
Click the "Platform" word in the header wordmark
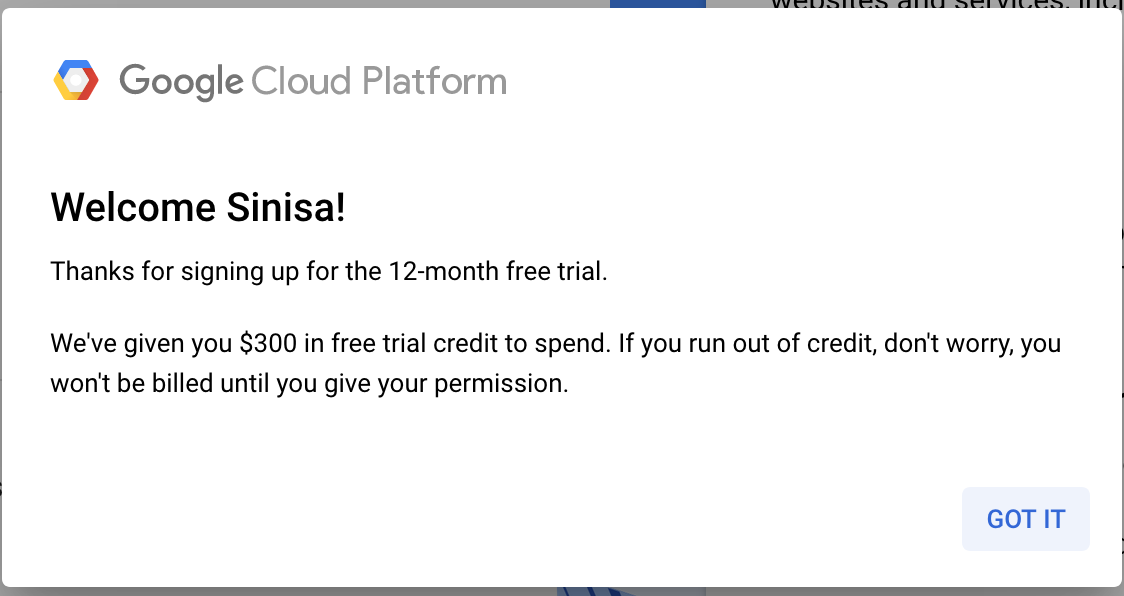pos(434,80)
